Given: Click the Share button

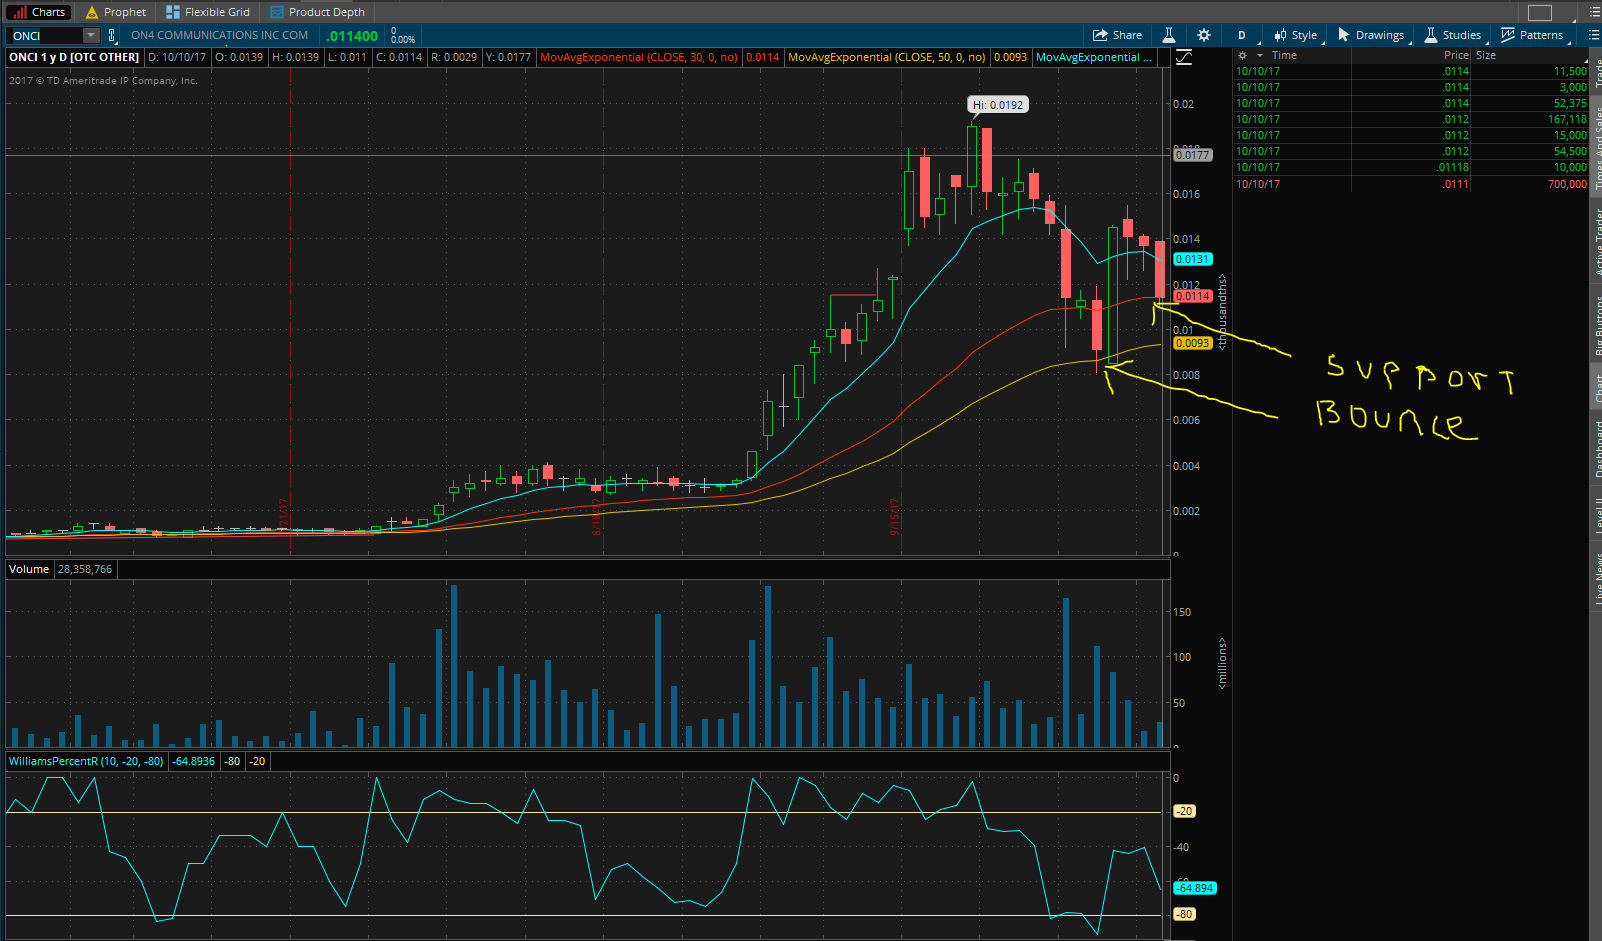Looking at the screenshot, I should 1117,35.
